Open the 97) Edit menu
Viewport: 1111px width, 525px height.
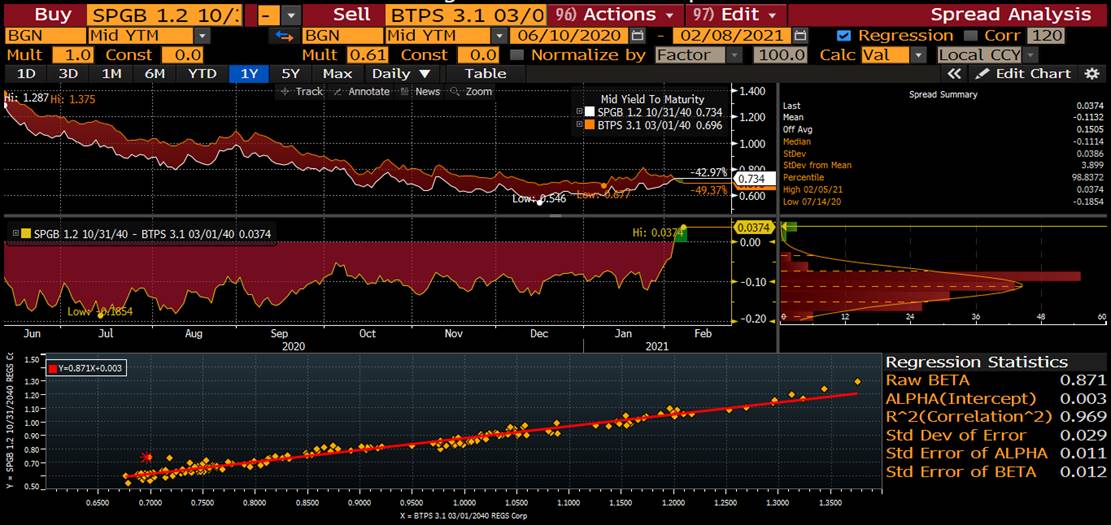tap(735, 14)
